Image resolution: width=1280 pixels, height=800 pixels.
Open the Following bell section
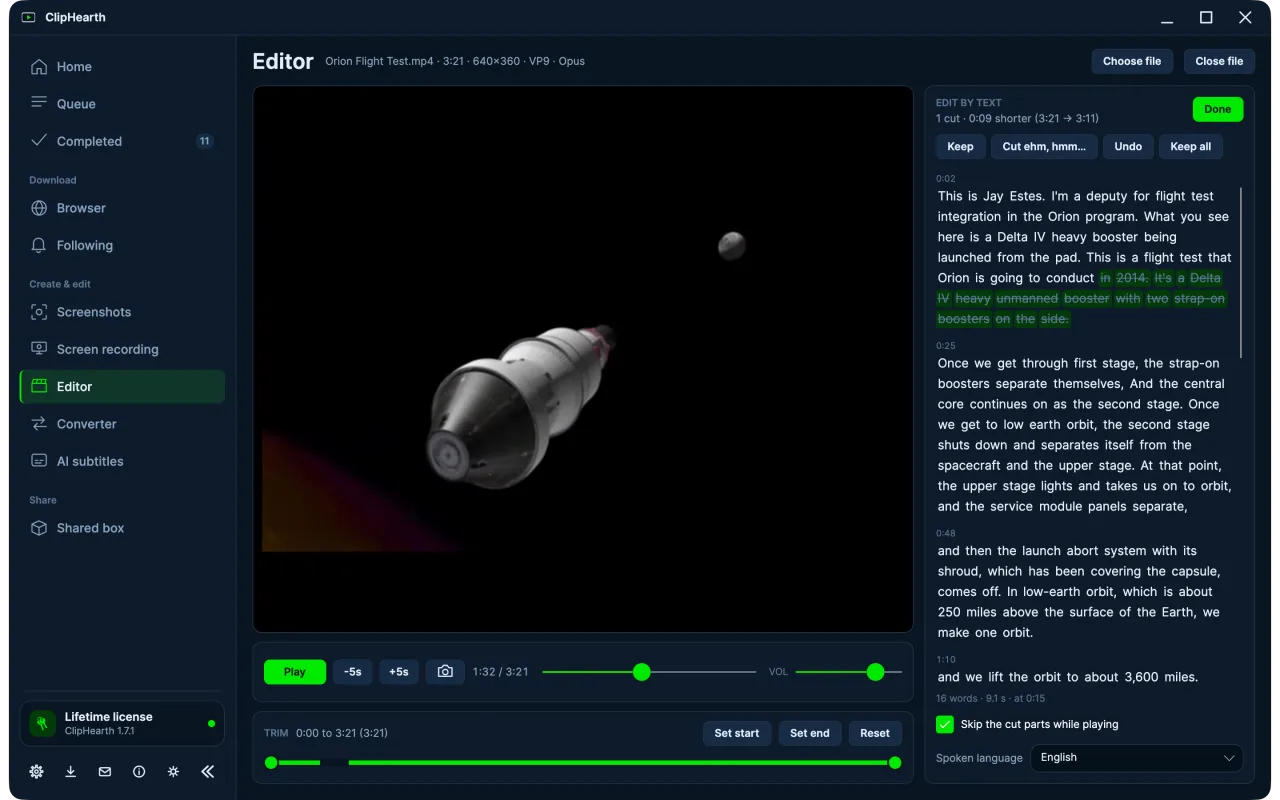pyautogui.click(x=122, y=245)
